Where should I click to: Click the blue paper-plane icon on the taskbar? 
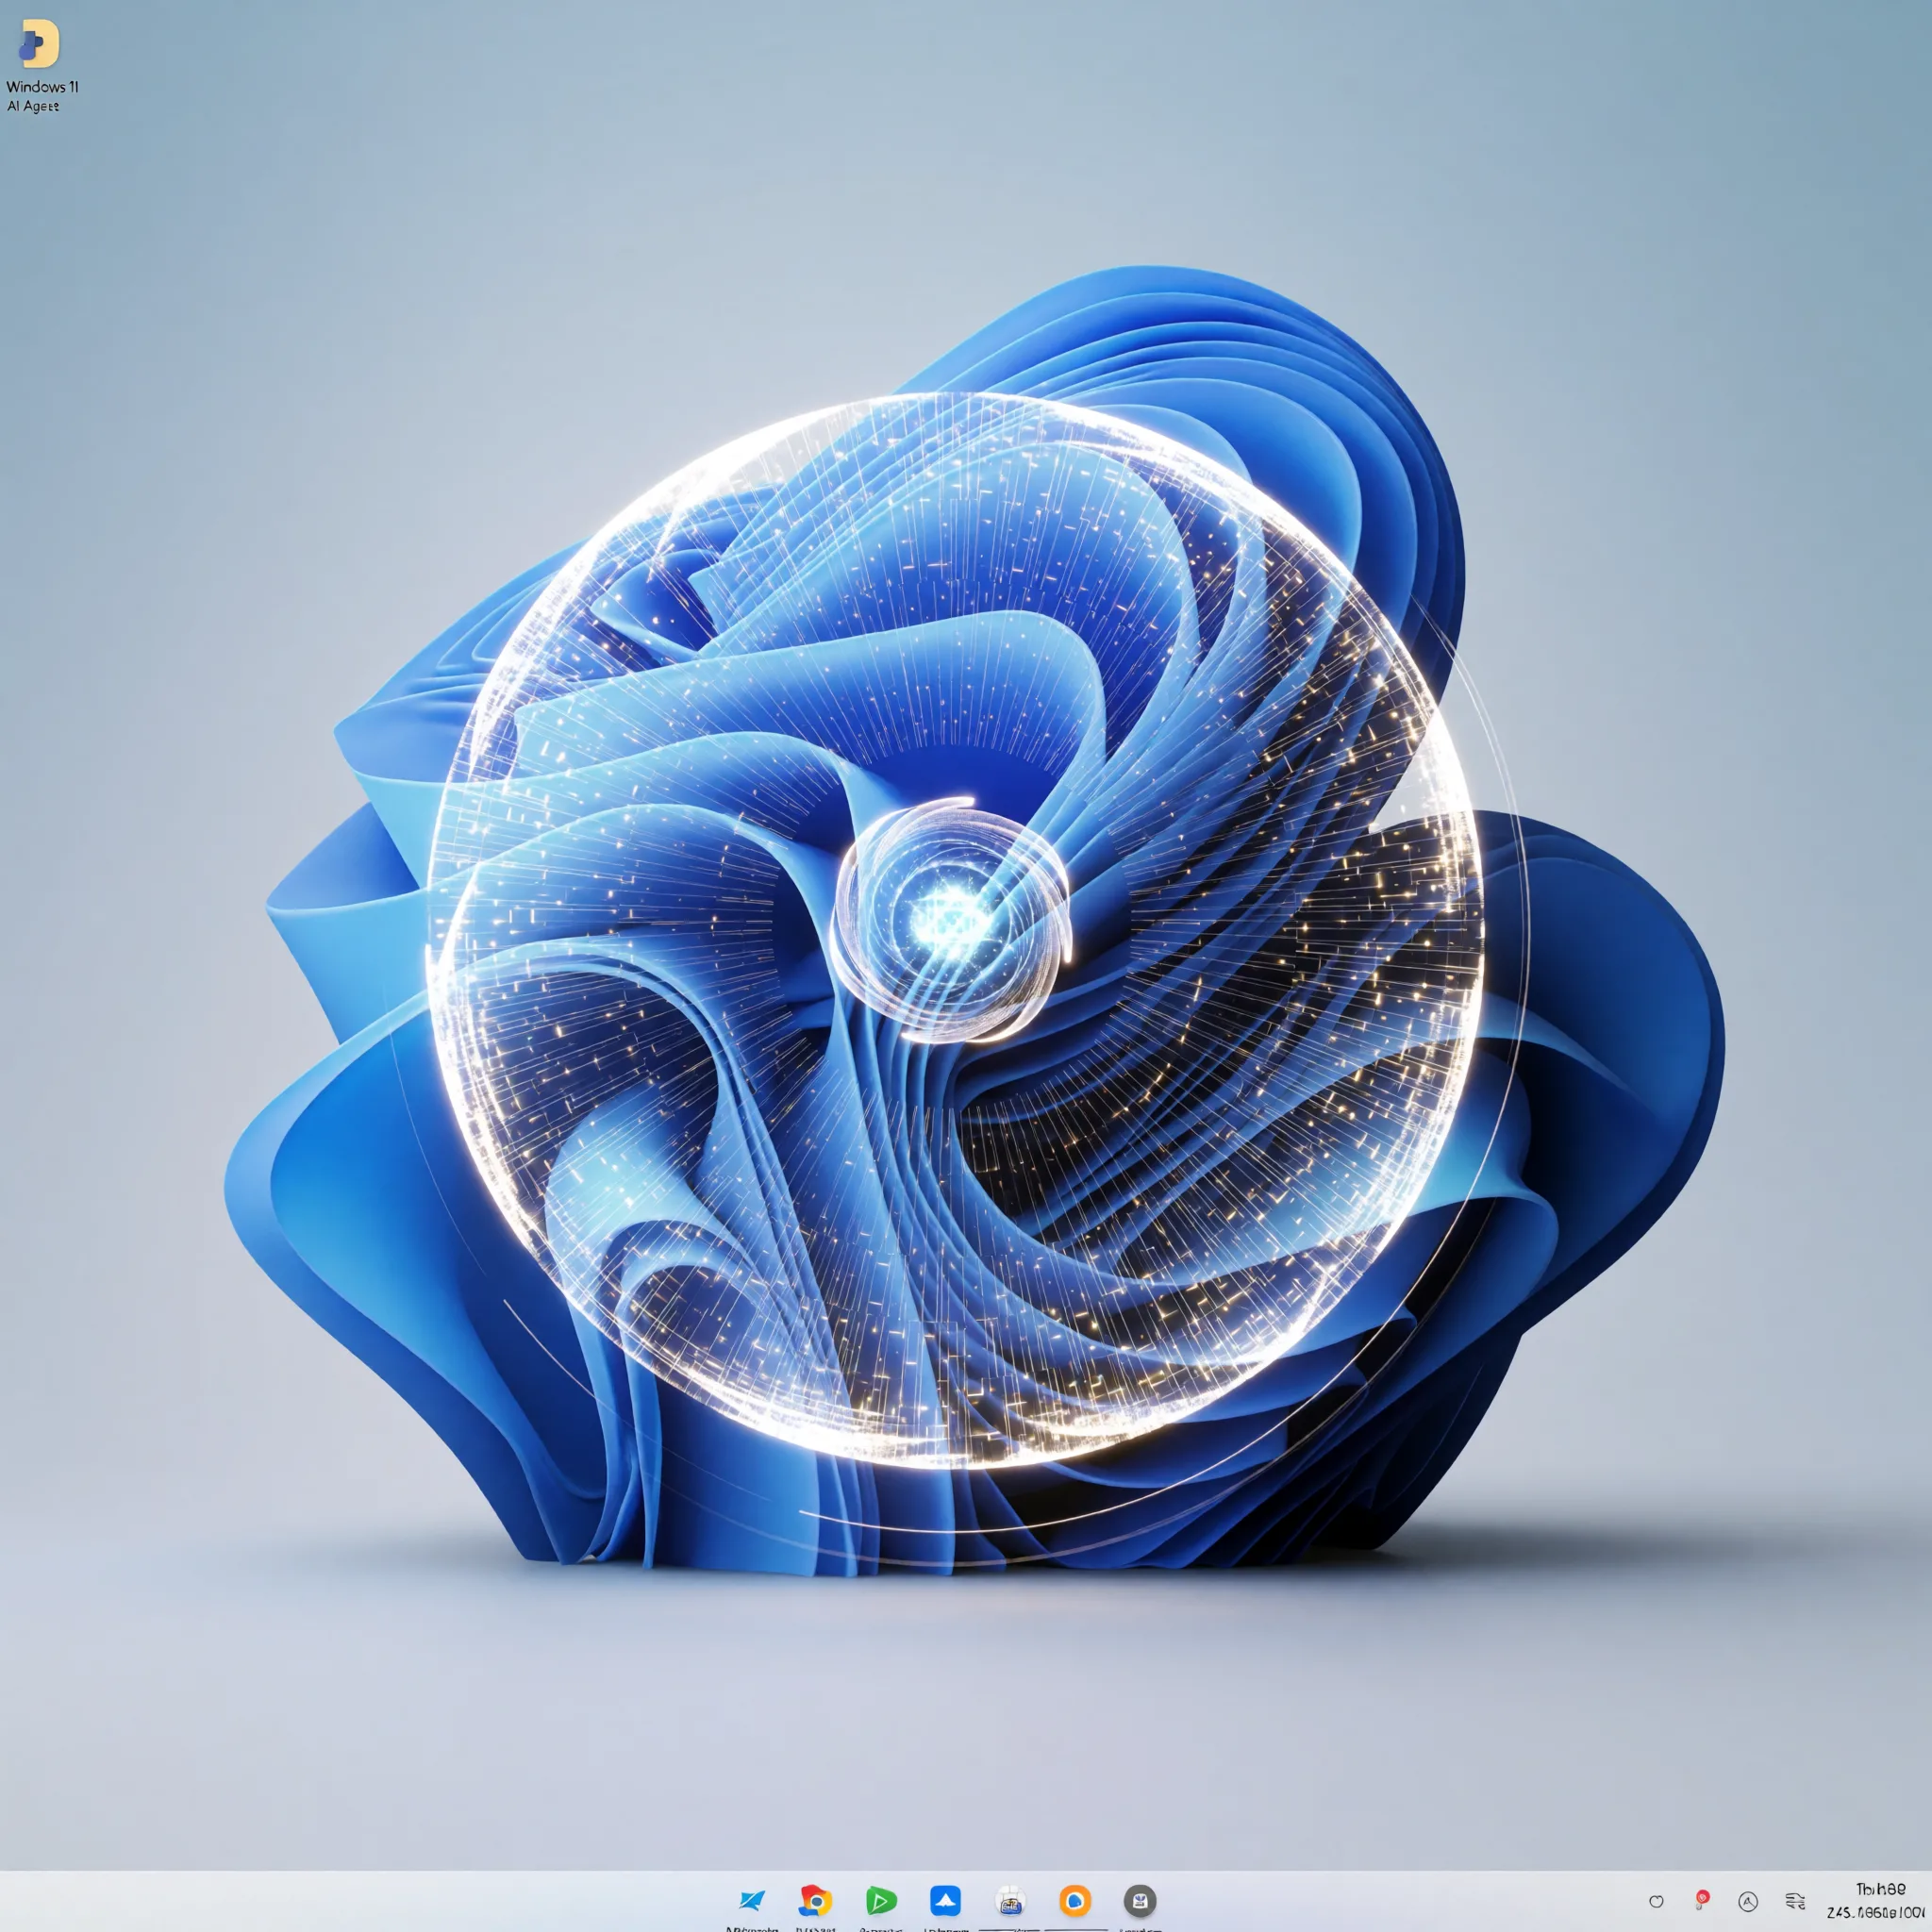pos(752,1900)
